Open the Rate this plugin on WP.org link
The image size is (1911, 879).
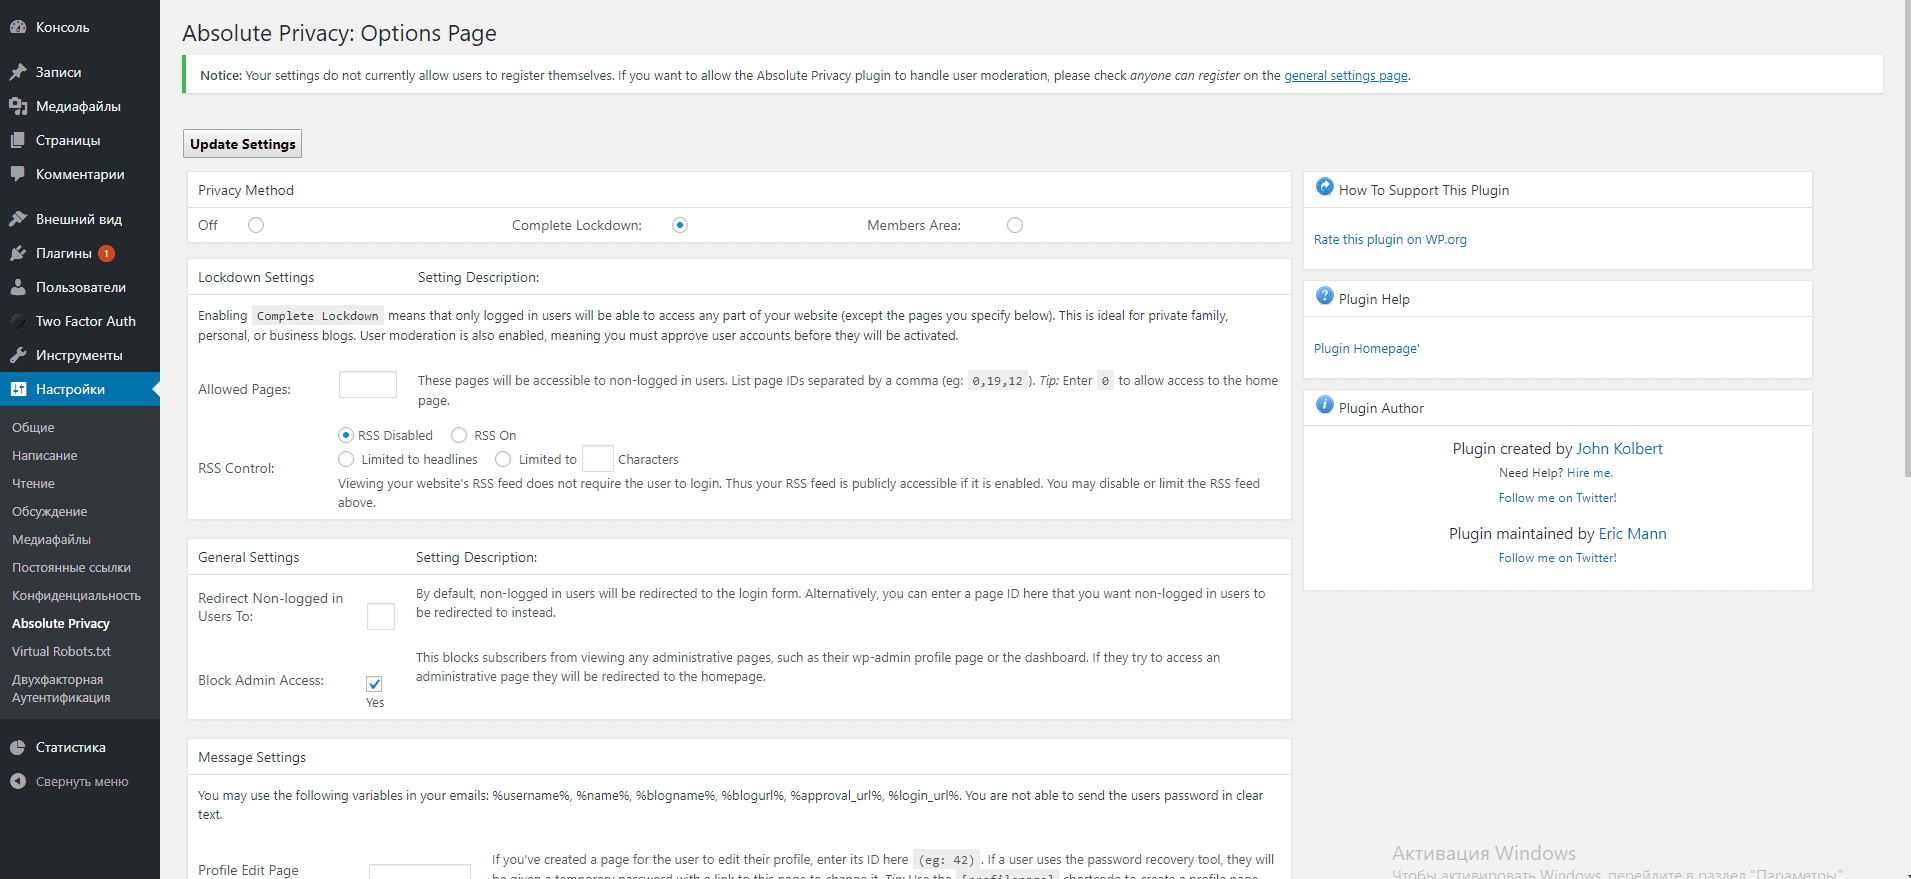[1389, 240]
